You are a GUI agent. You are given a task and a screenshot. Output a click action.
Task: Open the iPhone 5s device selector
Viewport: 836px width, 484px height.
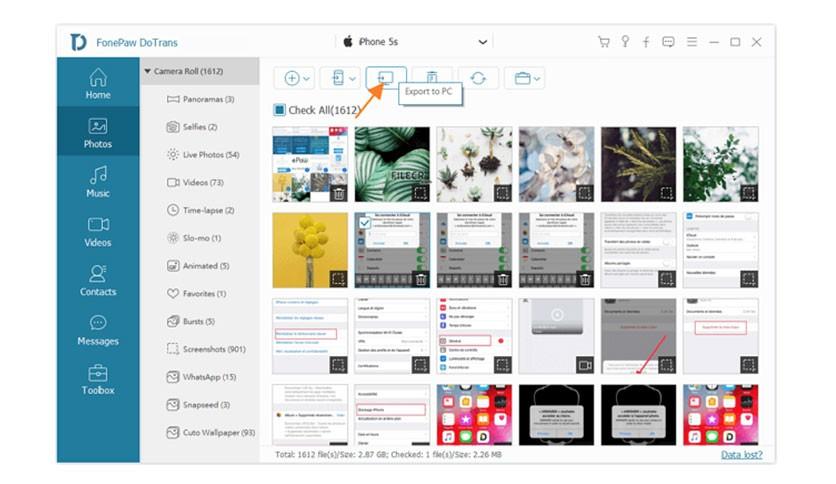click(x=415, y=42)
